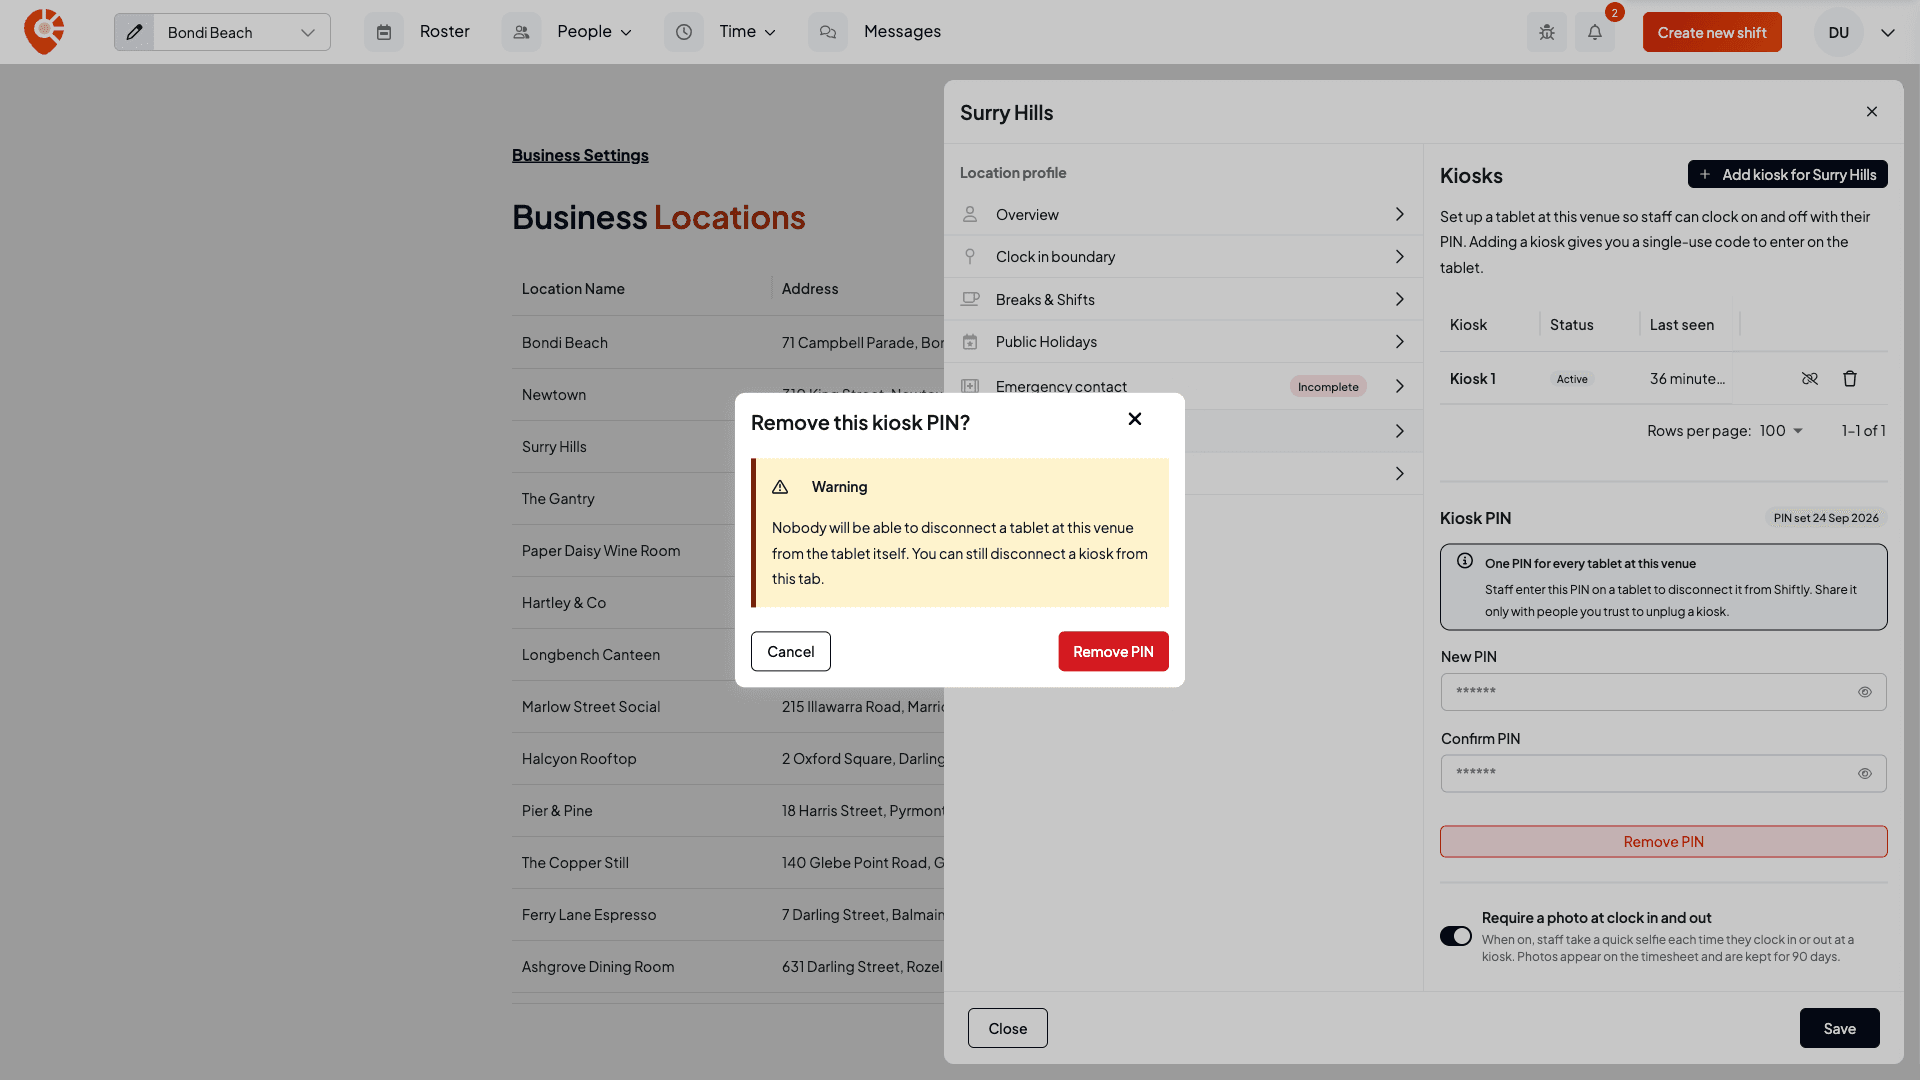Click Create new shift

click(x=1712, y=32)
